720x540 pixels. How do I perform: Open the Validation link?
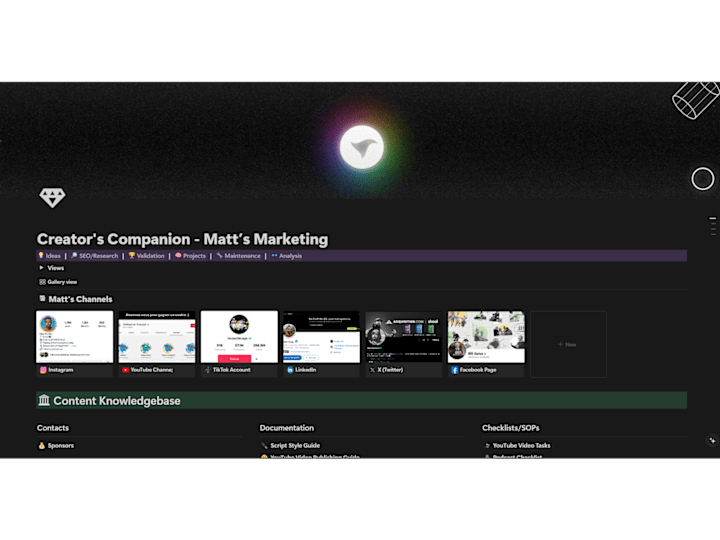pos(150,256)
